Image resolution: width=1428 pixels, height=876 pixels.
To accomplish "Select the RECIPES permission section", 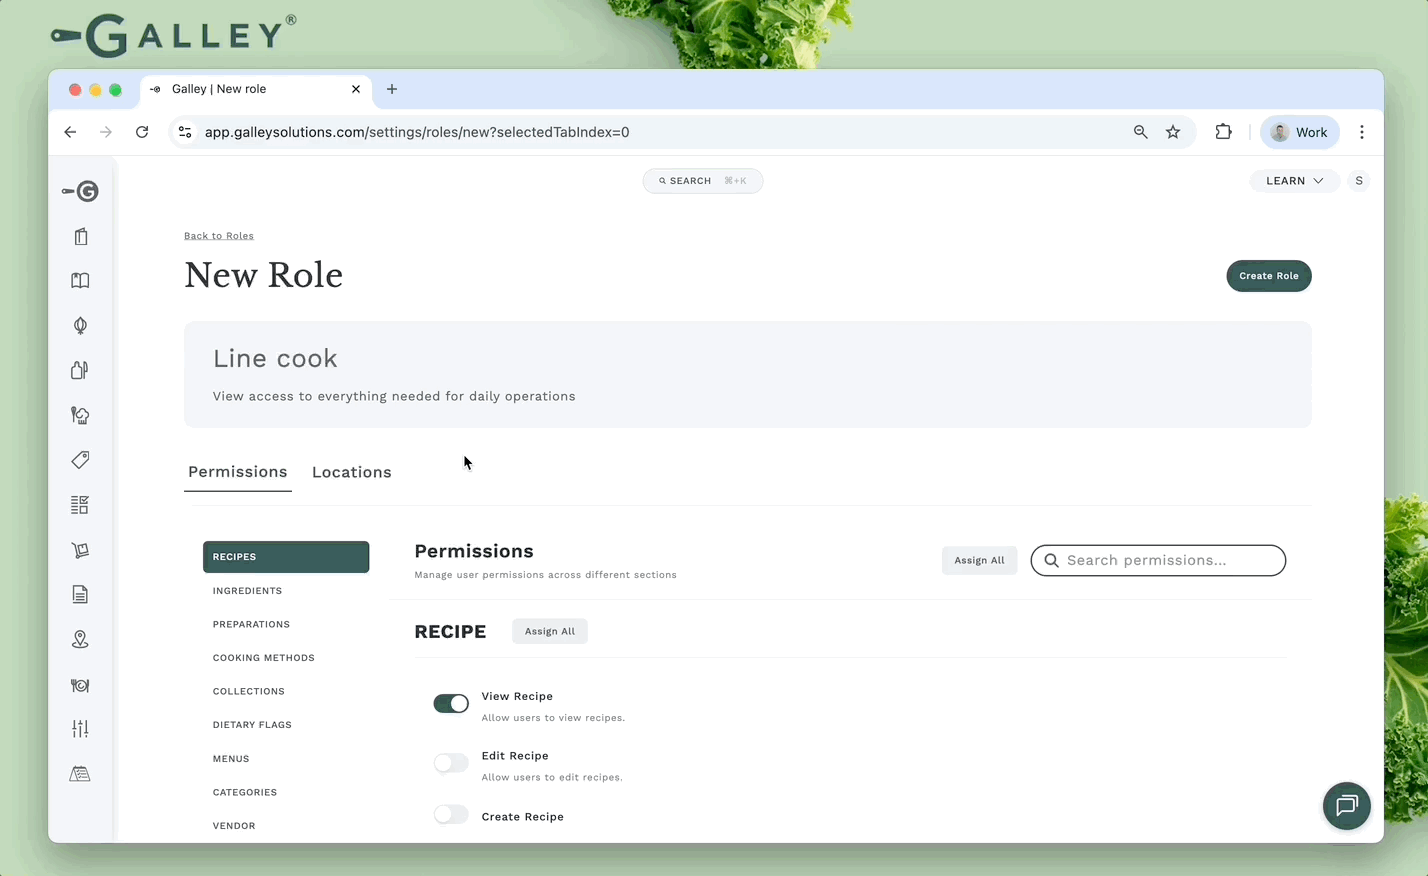I will click(286, 557).
